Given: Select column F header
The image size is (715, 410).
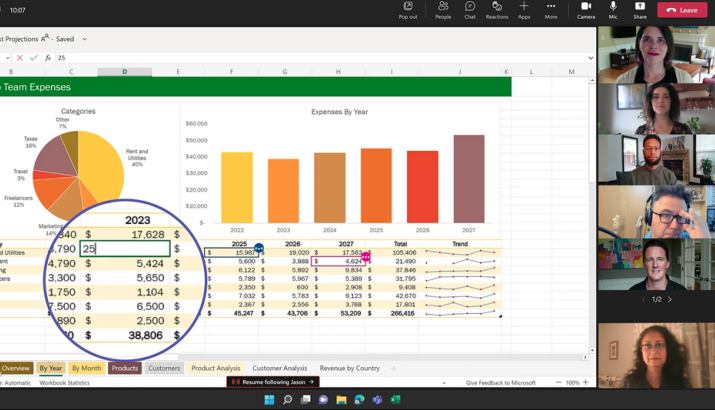Looking at the screenshot, I should pyautogui.click(x=231, y=72).
